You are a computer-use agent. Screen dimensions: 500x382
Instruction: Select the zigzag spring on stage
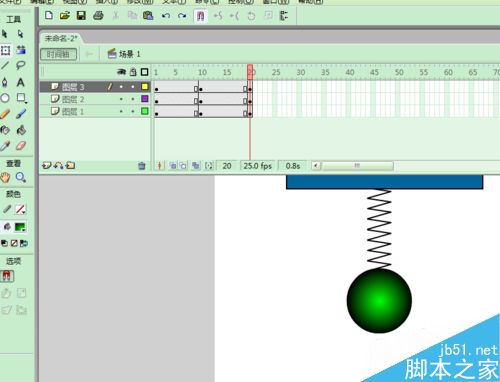point(379,229)
